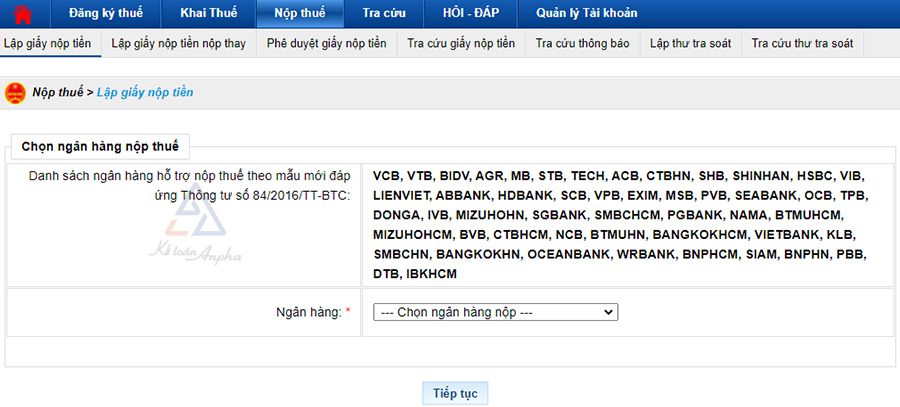
Task: Open Quản lý Tài khoản menu
Action: (x=587, y=13)
